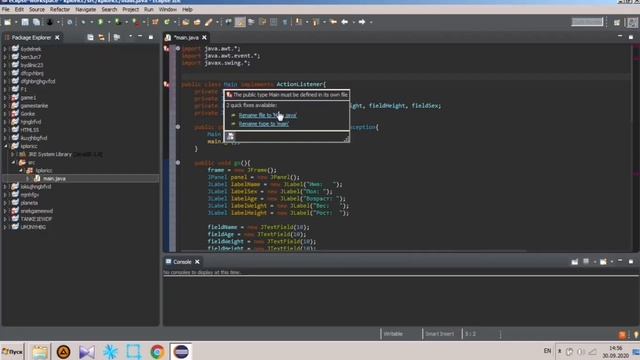Screen dimensions: 640x360
Task: Click the 'Writable' status bar entry
Action: click(x=393, y=334)
